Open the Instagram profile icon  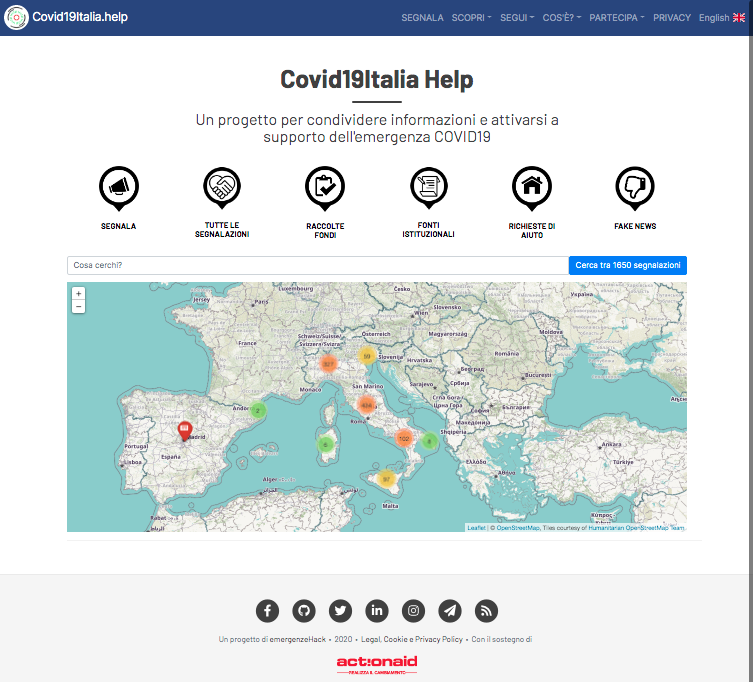[413, 611]
